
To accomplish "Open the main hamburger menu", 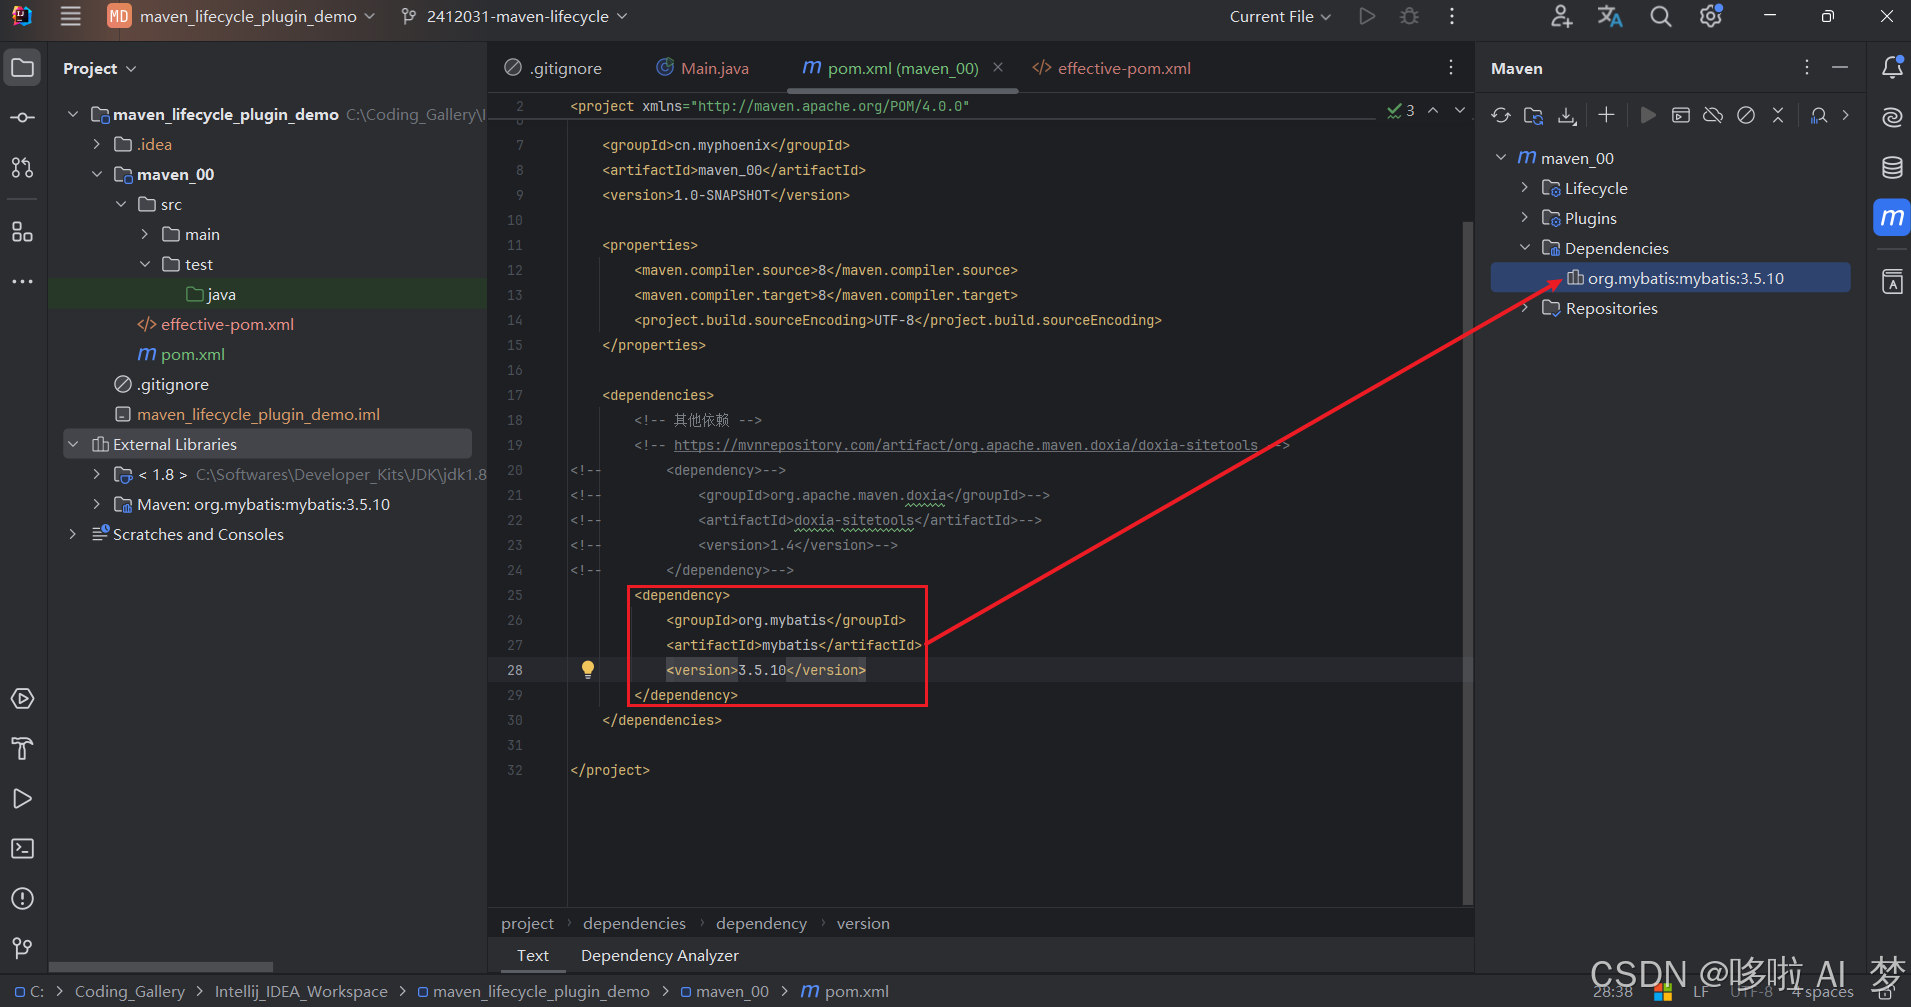I will 70,16.
